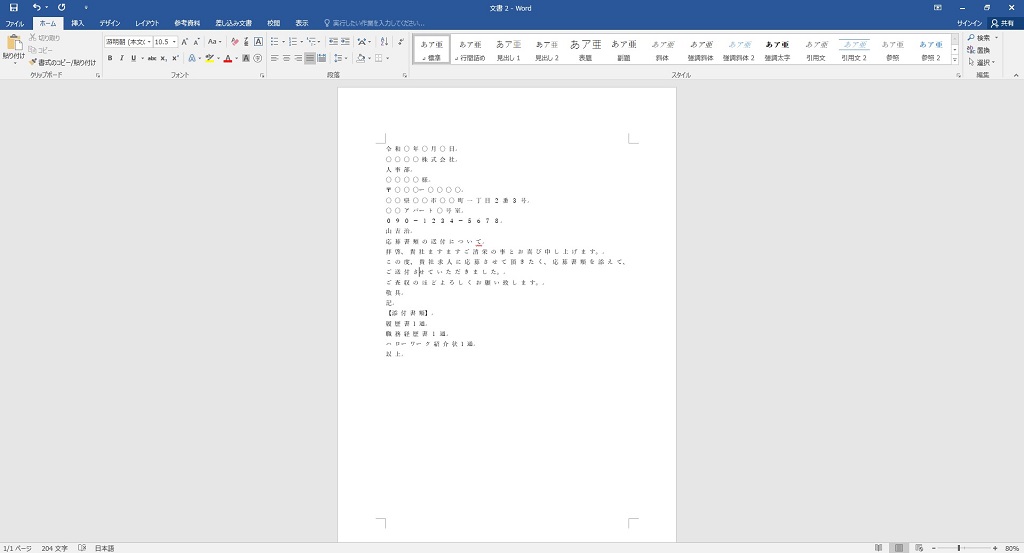Switch to the Design (デザイン) tab
The height and width of the screenshot is (553, 1024).
tap(110, 24)
